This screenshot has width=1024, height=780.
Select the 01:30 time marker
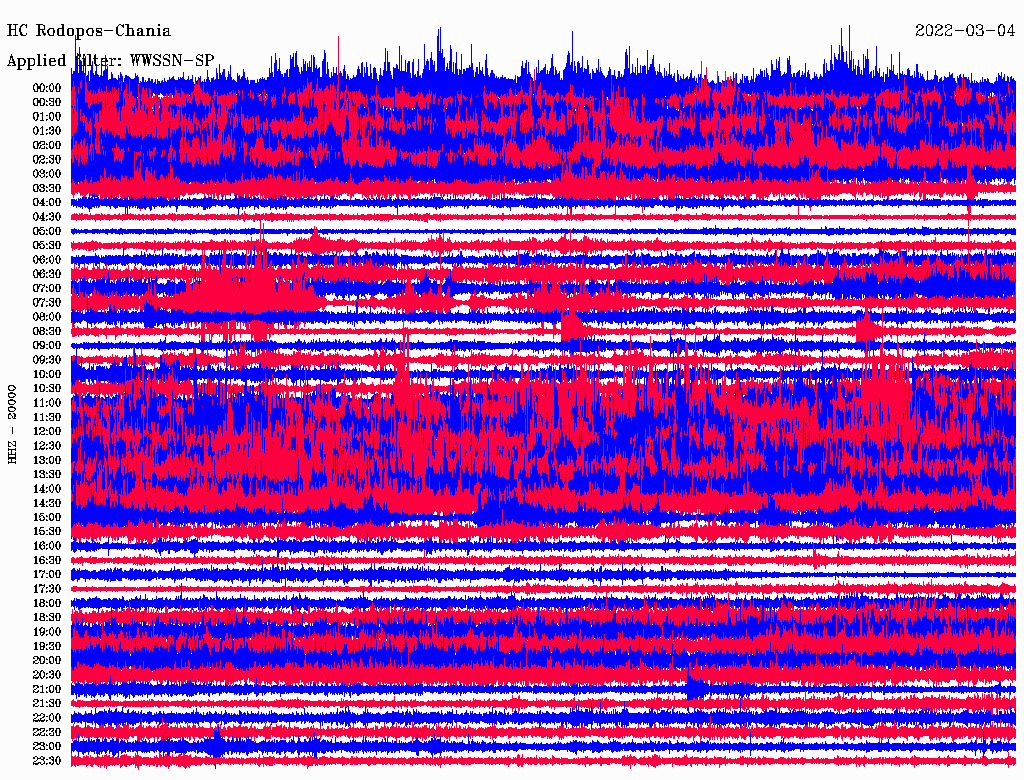47,131
